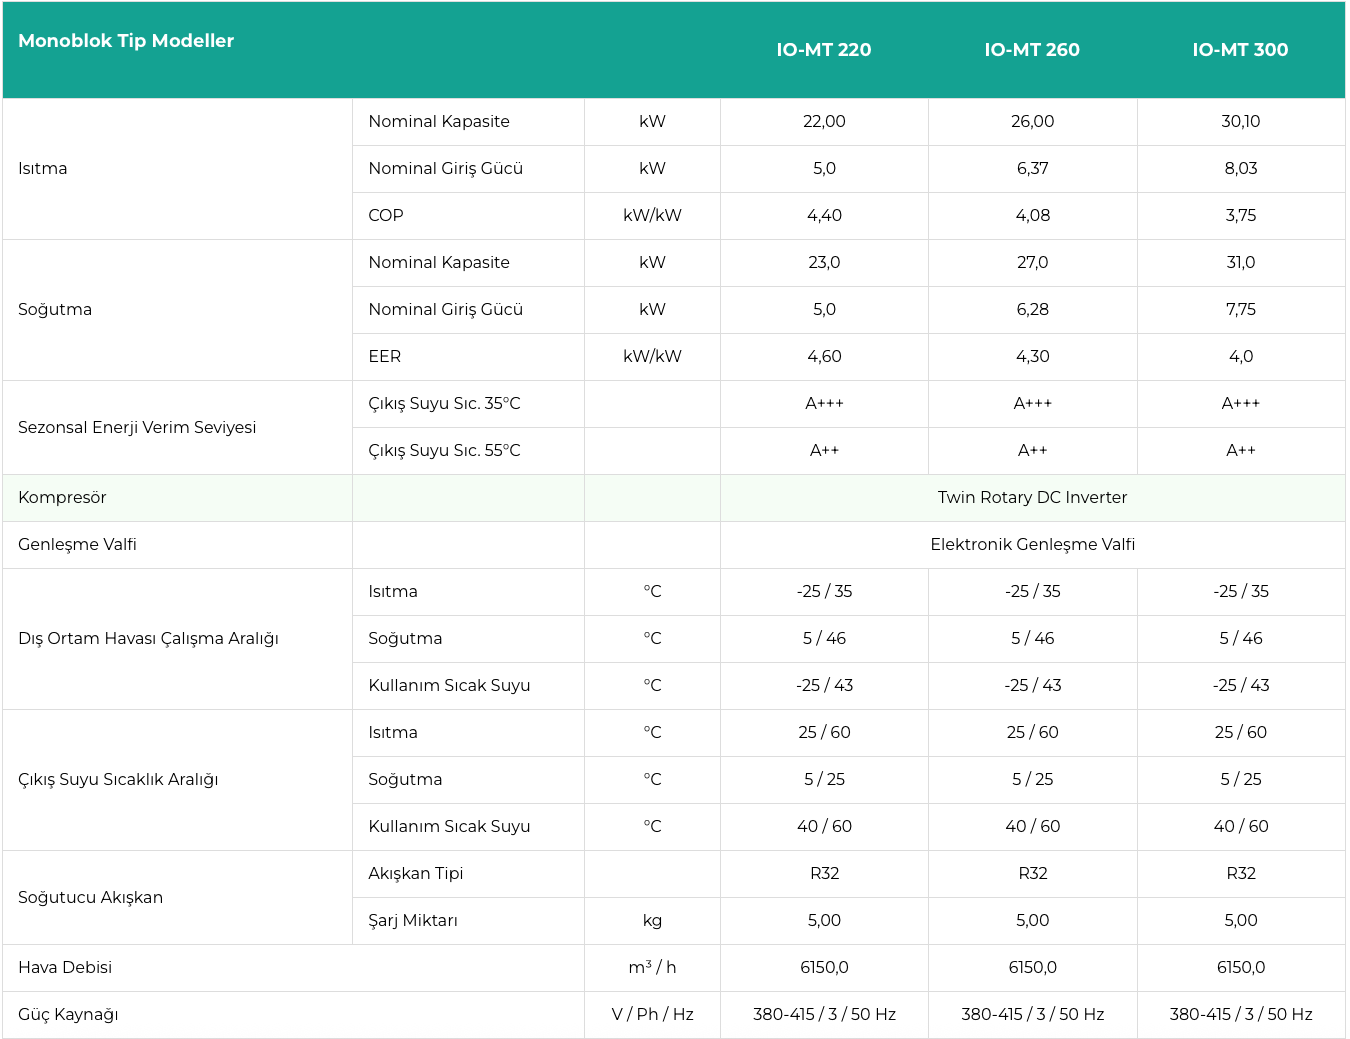Select the IO-MT 260 column header
Screen dimensions: 1350x1039
1032,50
